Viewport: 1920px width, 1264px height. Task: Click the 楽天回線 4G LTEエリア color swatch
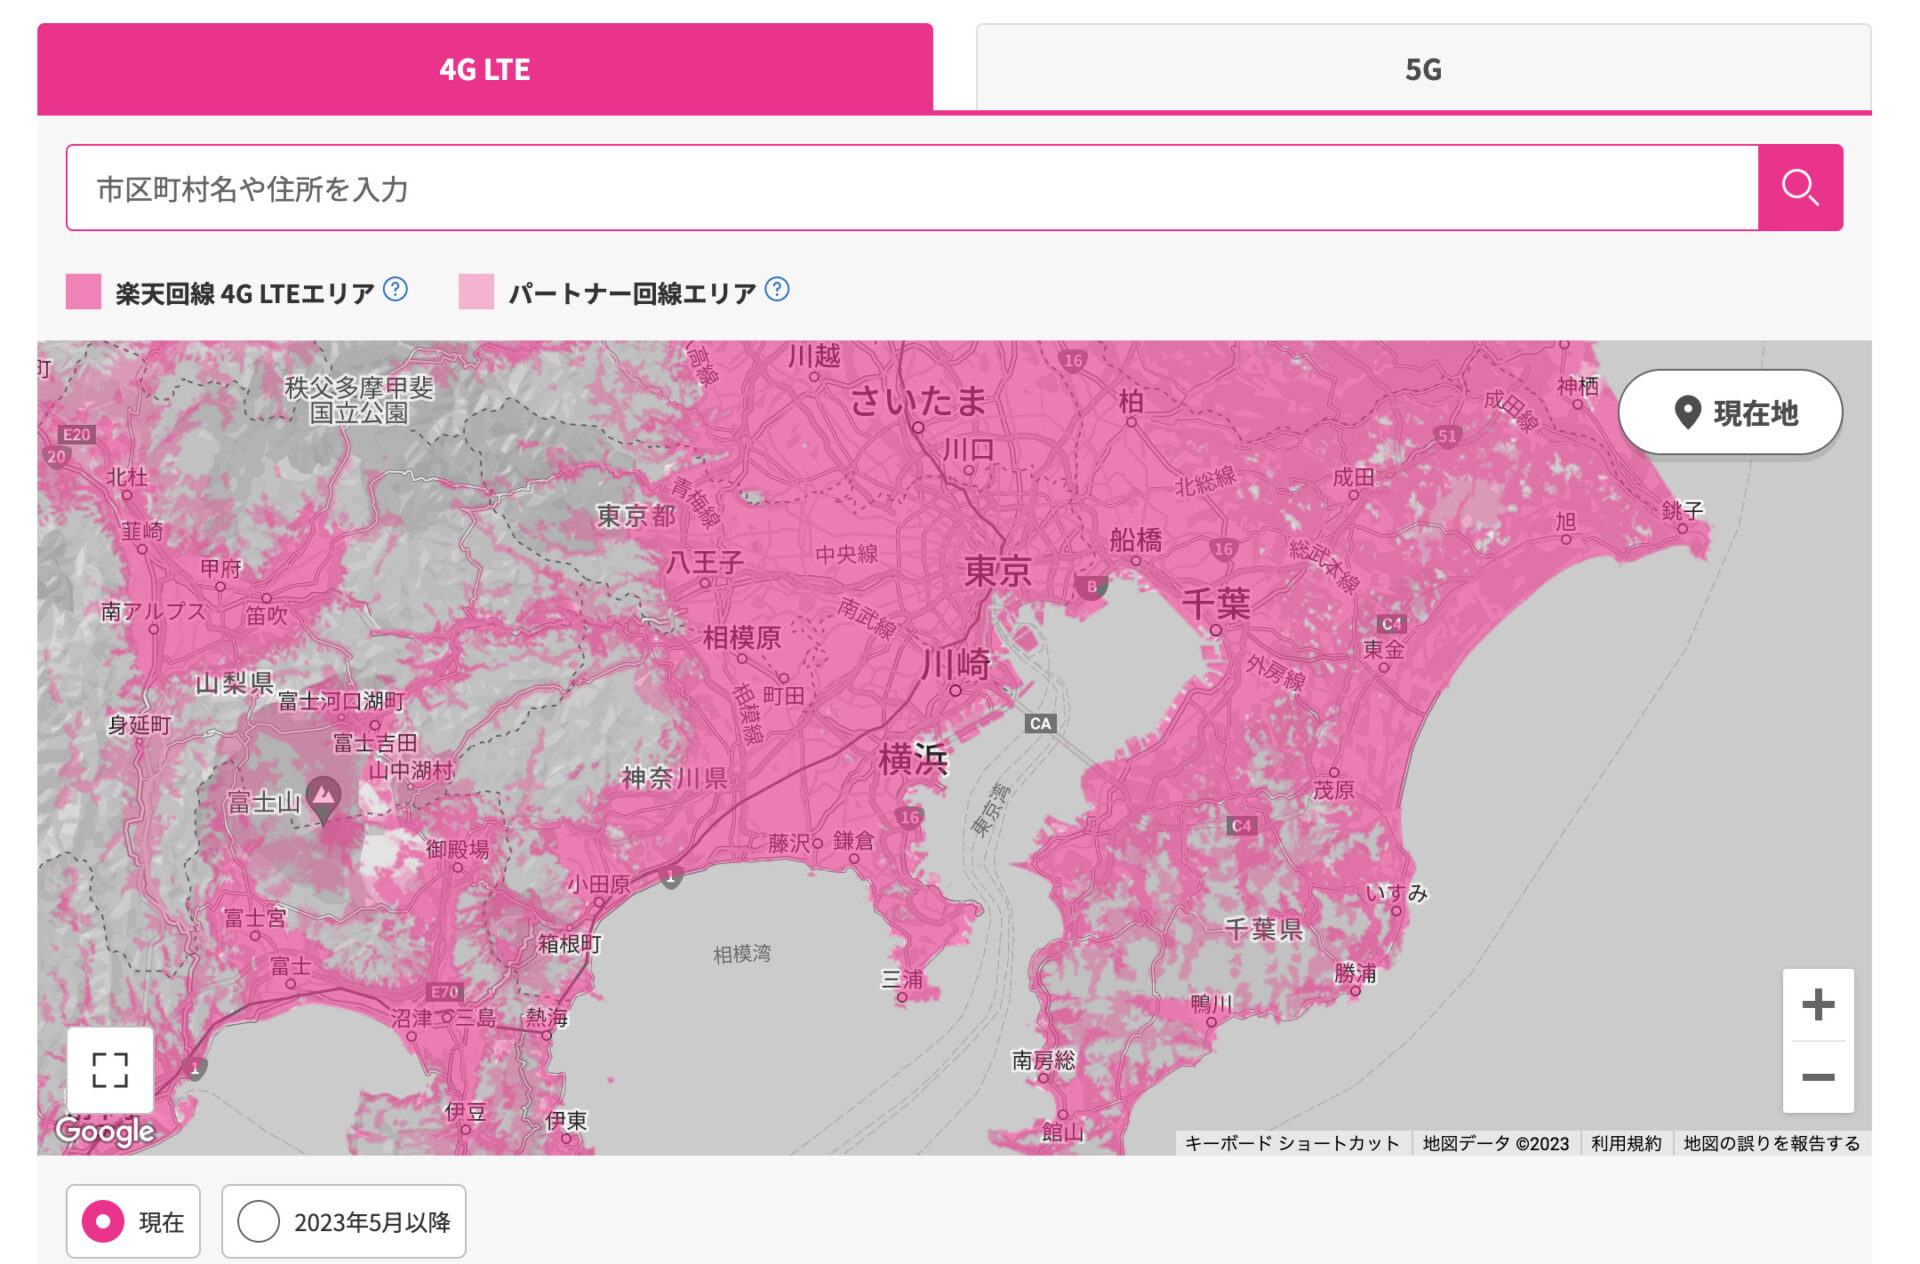coord(83,291)
